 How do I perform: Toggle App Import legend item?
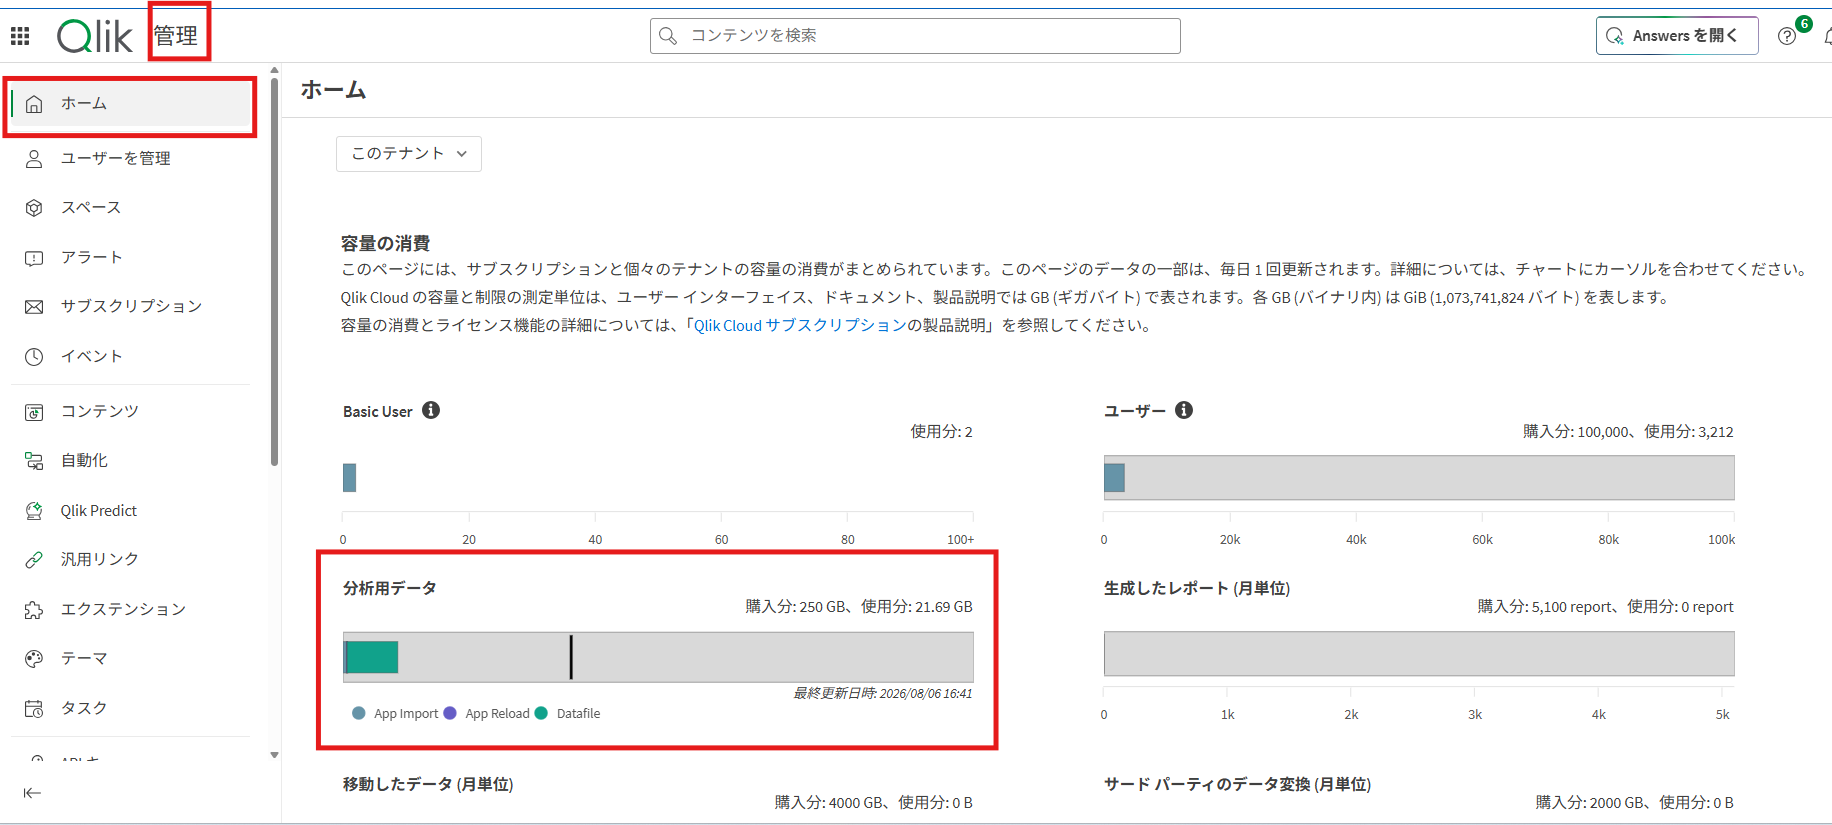396,714
